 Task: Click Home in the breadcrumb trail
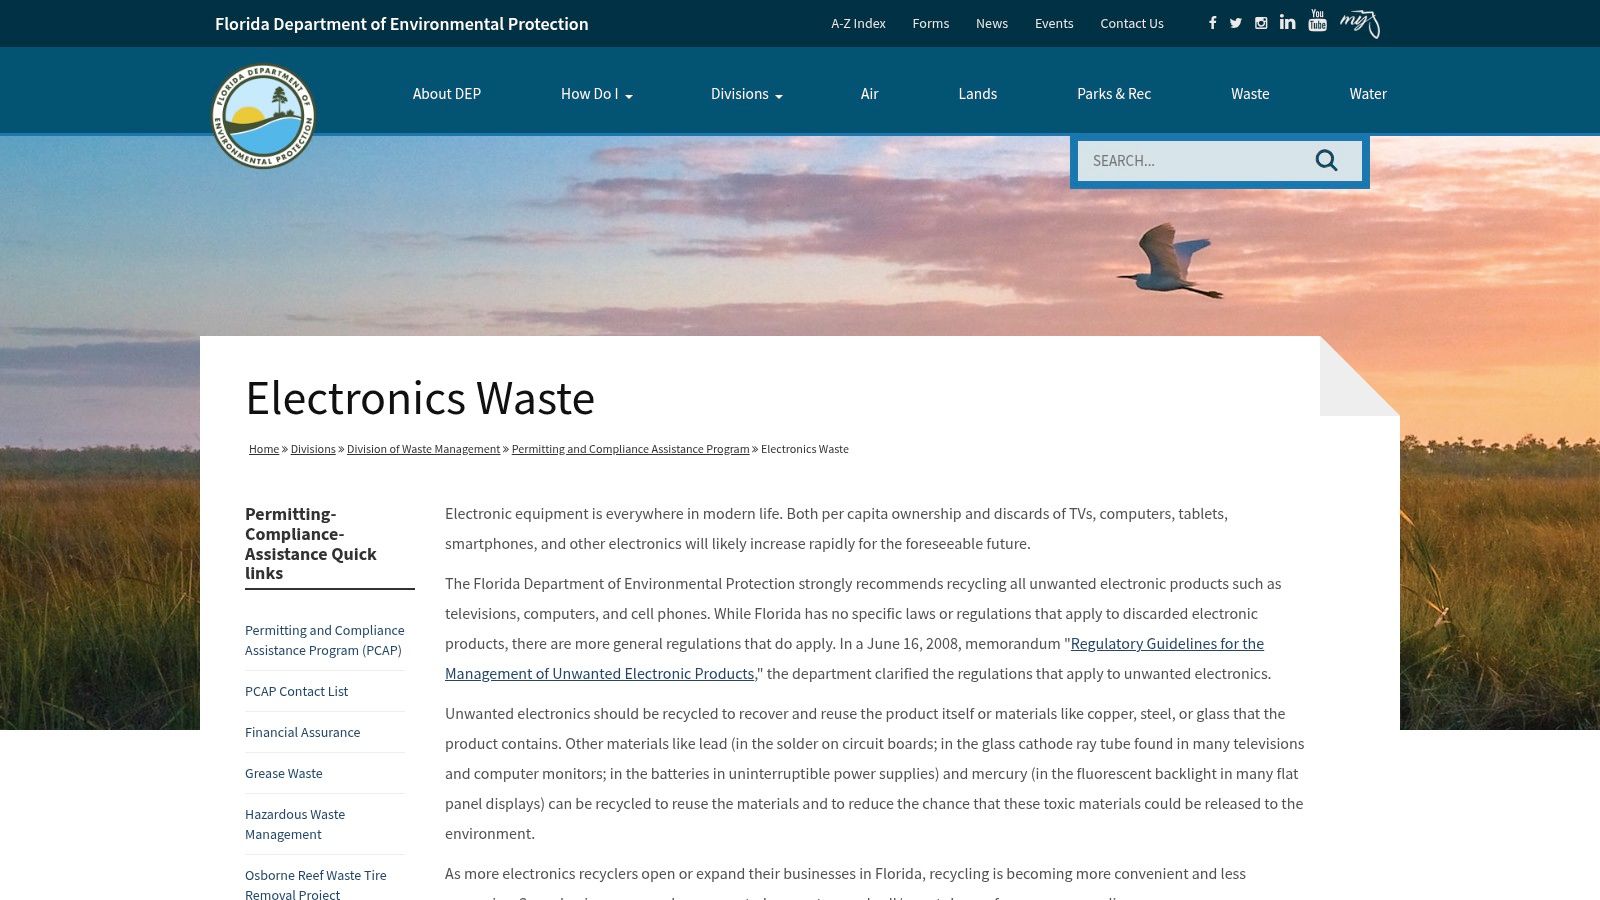click(x=263, y=448)
